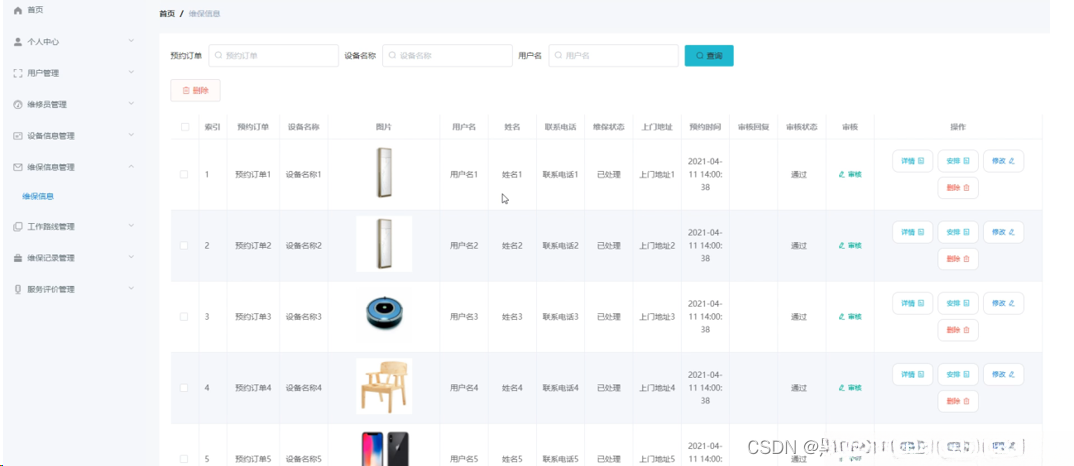Image resolution: width=1074 pixels, height=466 pixels.
Task: Open the 用户管理 menu item
Action: 73,73
